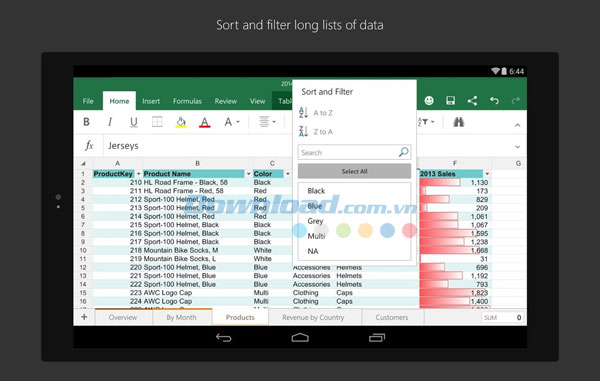The height and width of the screenshot is (381, 600).
Task: Select row 10 header
Action: 83,250
